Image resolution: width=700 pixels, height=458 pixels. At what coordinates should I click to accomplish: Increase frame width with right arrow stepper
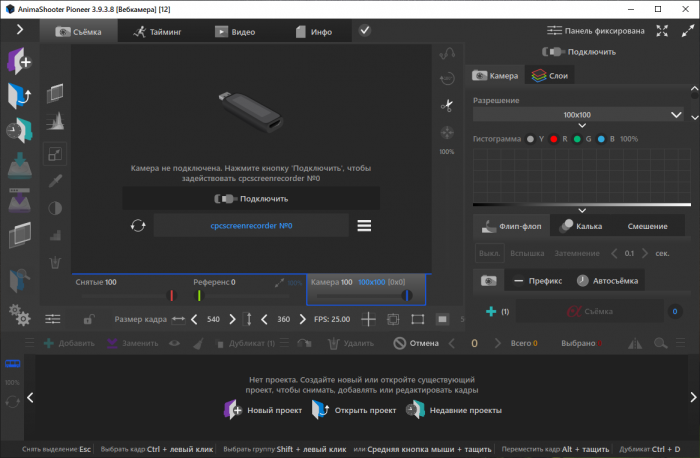click(x=232, y=319)
